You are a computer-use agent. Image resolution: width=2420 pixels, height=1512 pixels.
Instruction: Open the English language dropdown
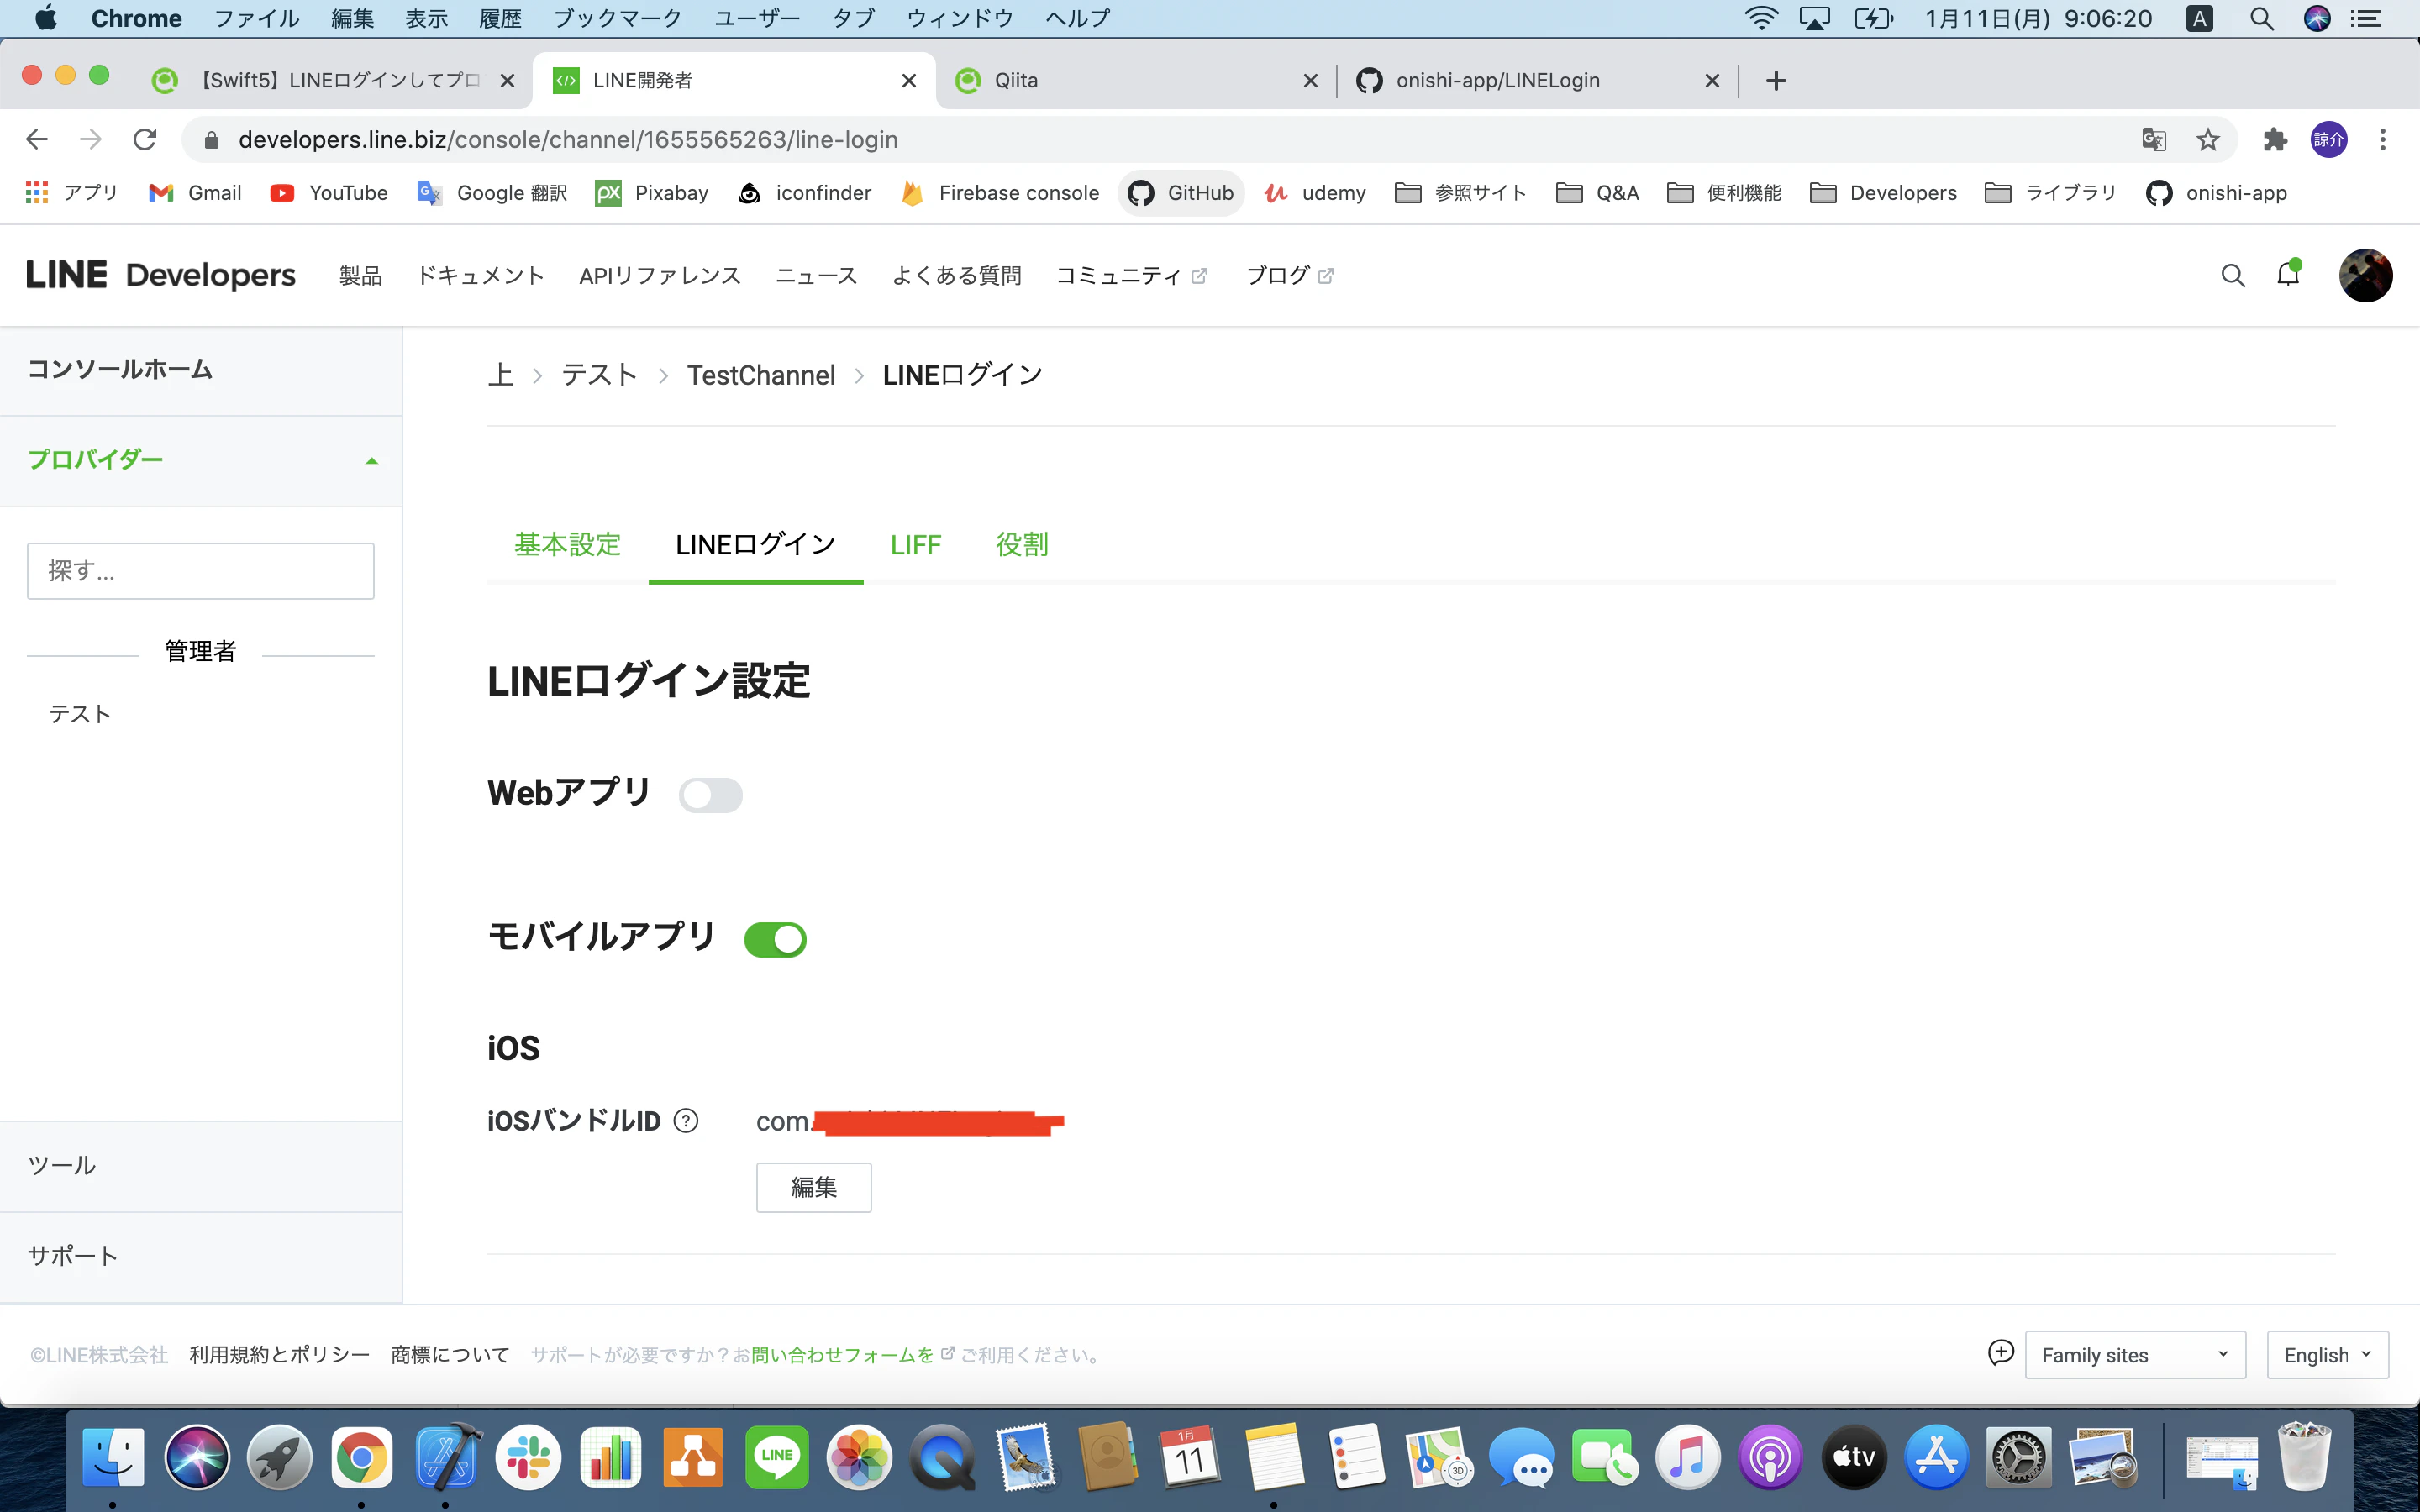(x=2328, y=1354)
